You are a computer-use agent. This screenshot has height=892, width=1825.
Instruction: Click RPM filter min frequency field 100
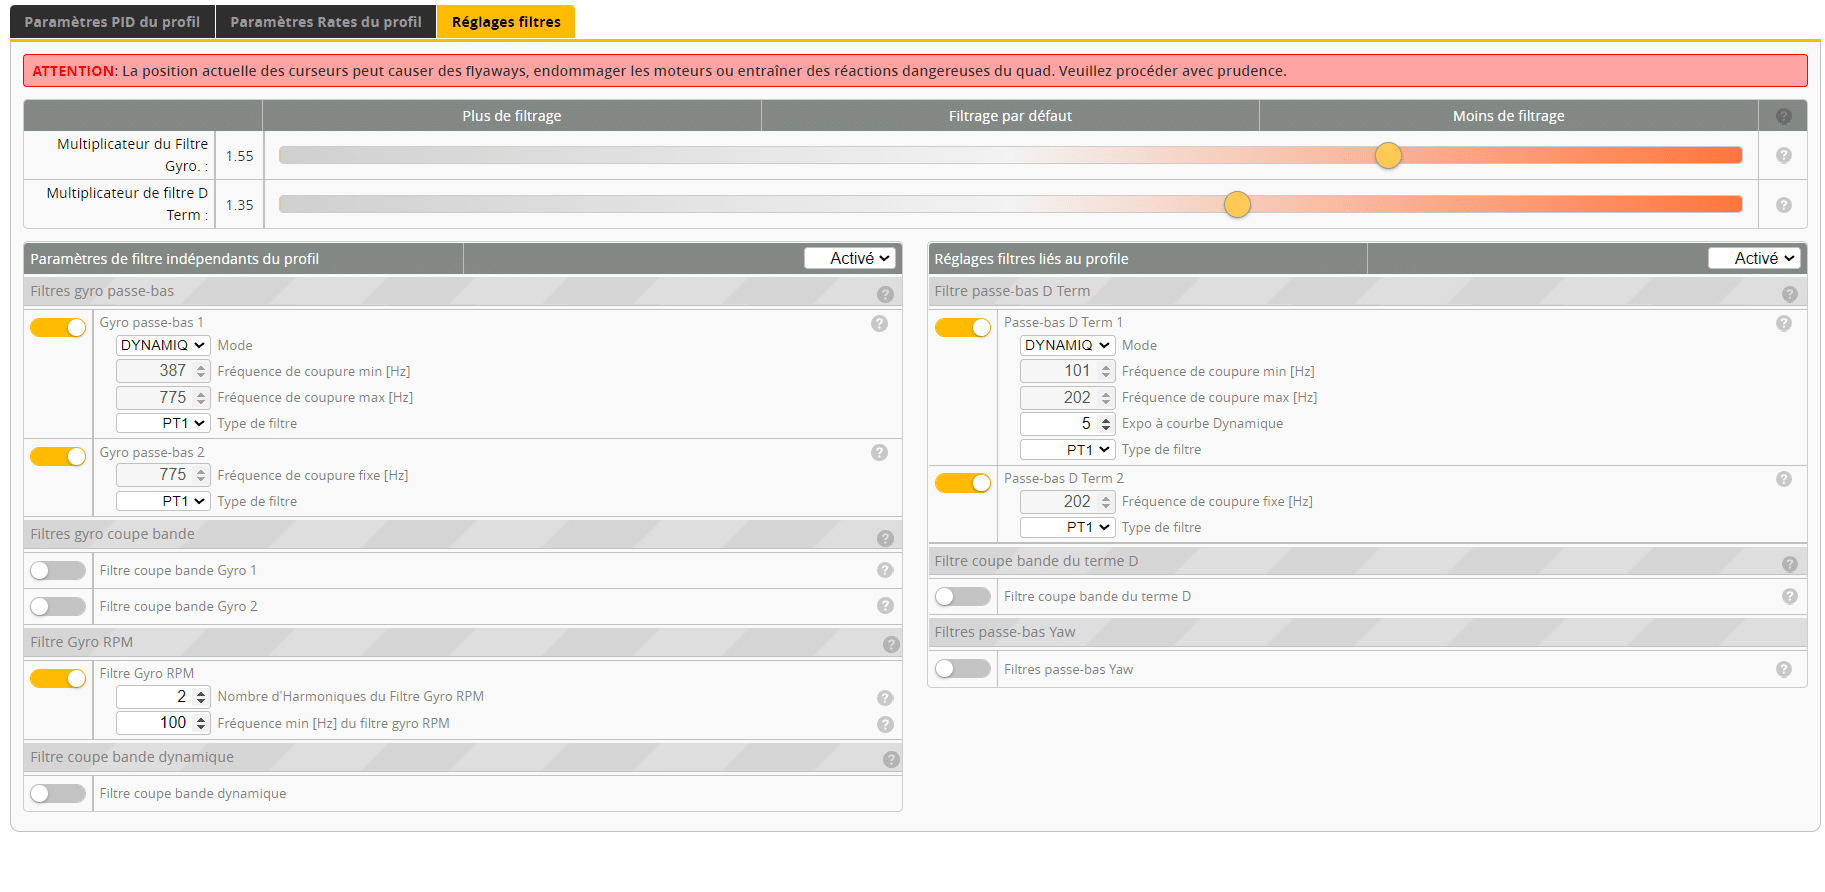coord(163,722)
